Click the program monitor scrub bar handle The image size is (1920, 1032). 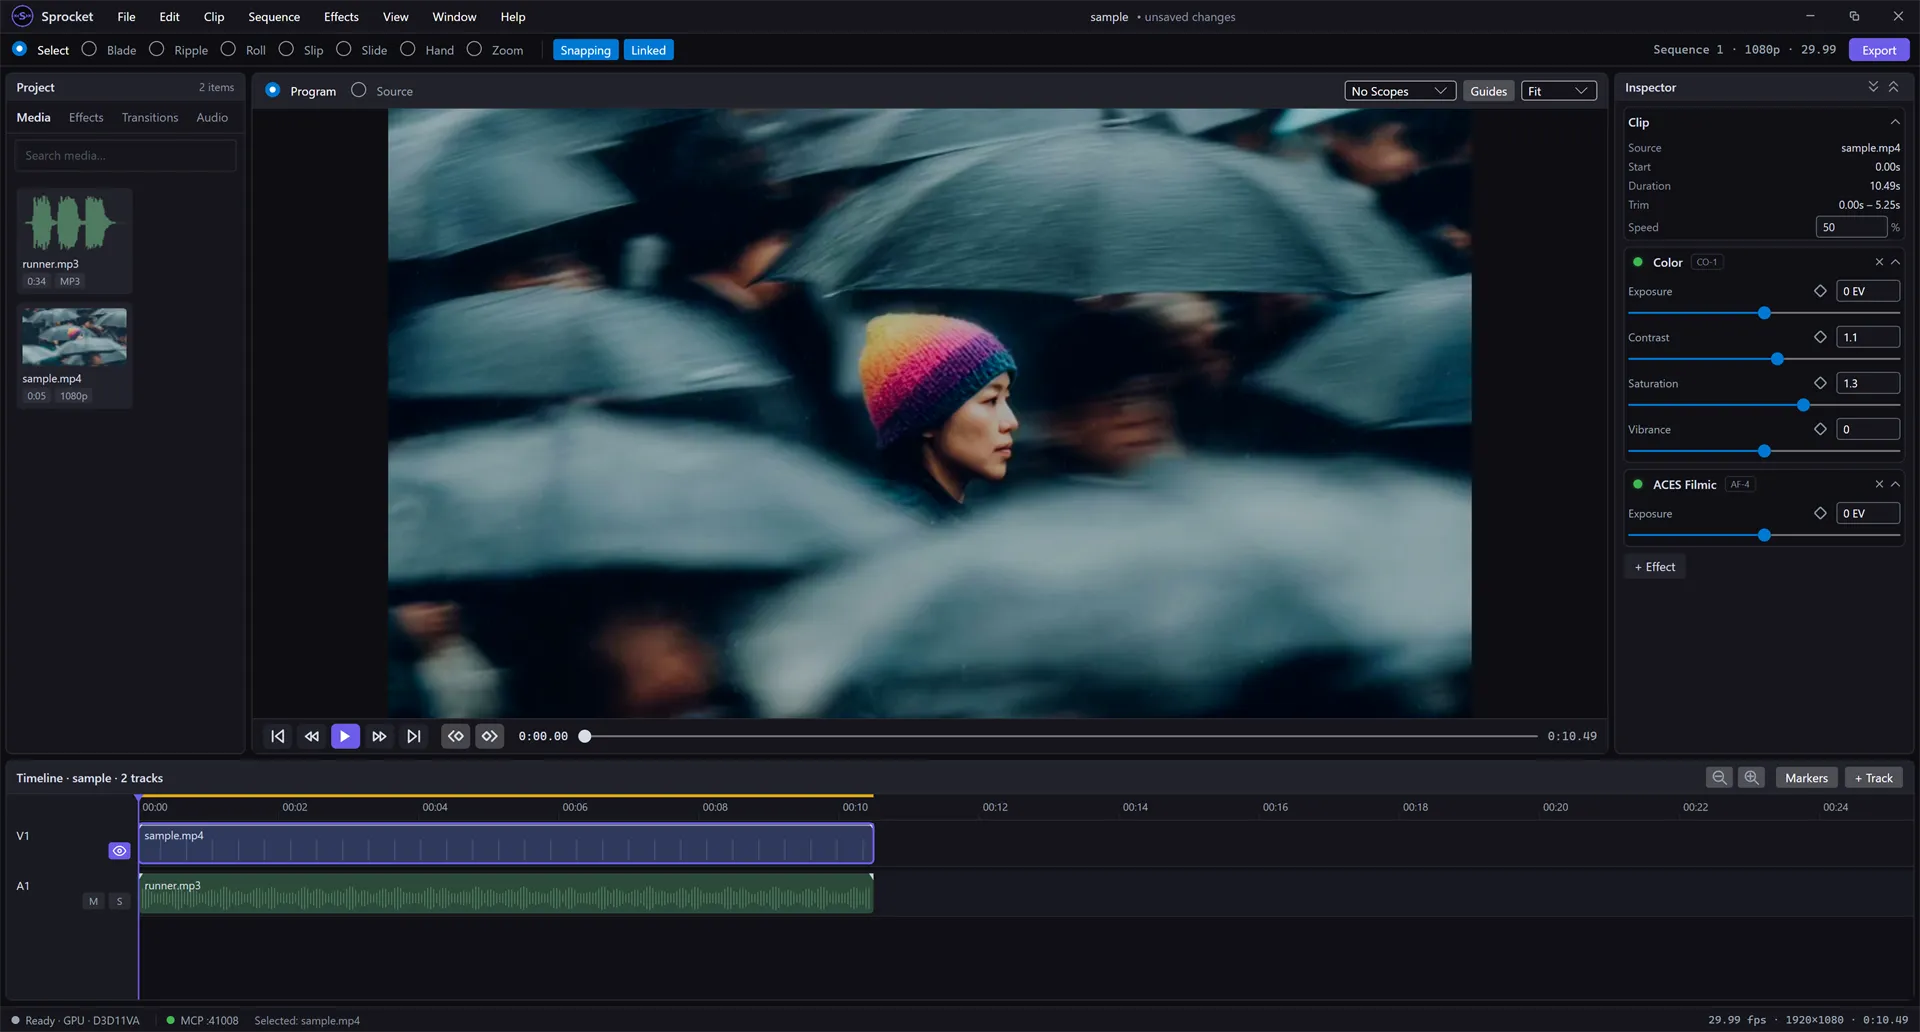(585, 736)
